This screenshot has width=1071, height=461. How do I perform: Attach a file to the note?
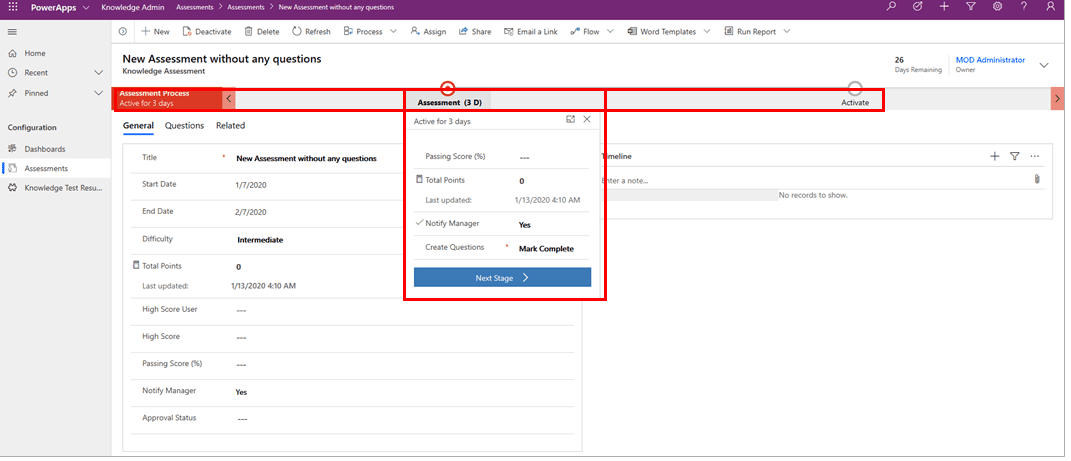[x=1037, y=180]
